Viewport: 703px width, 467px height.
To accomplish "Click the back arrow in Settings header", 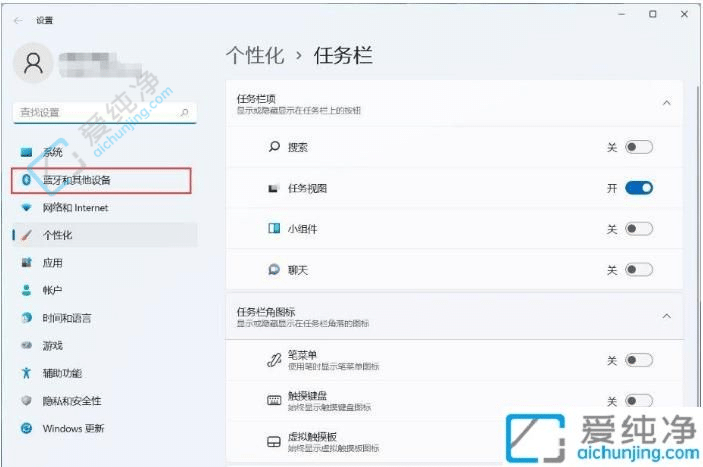I will (x=18, y=20).
